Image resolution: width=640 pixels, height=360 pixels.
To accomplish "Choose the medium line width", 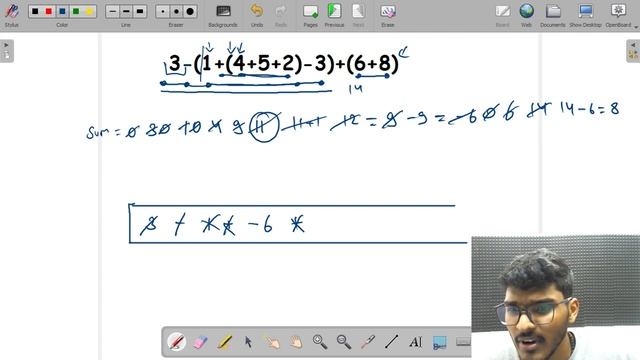I will point(126,11).
